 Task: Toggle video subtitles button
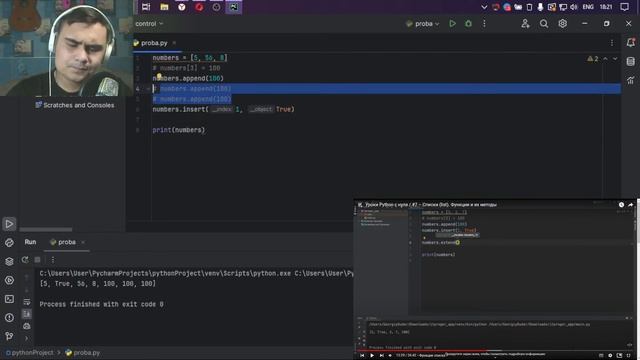pos(601,356)
